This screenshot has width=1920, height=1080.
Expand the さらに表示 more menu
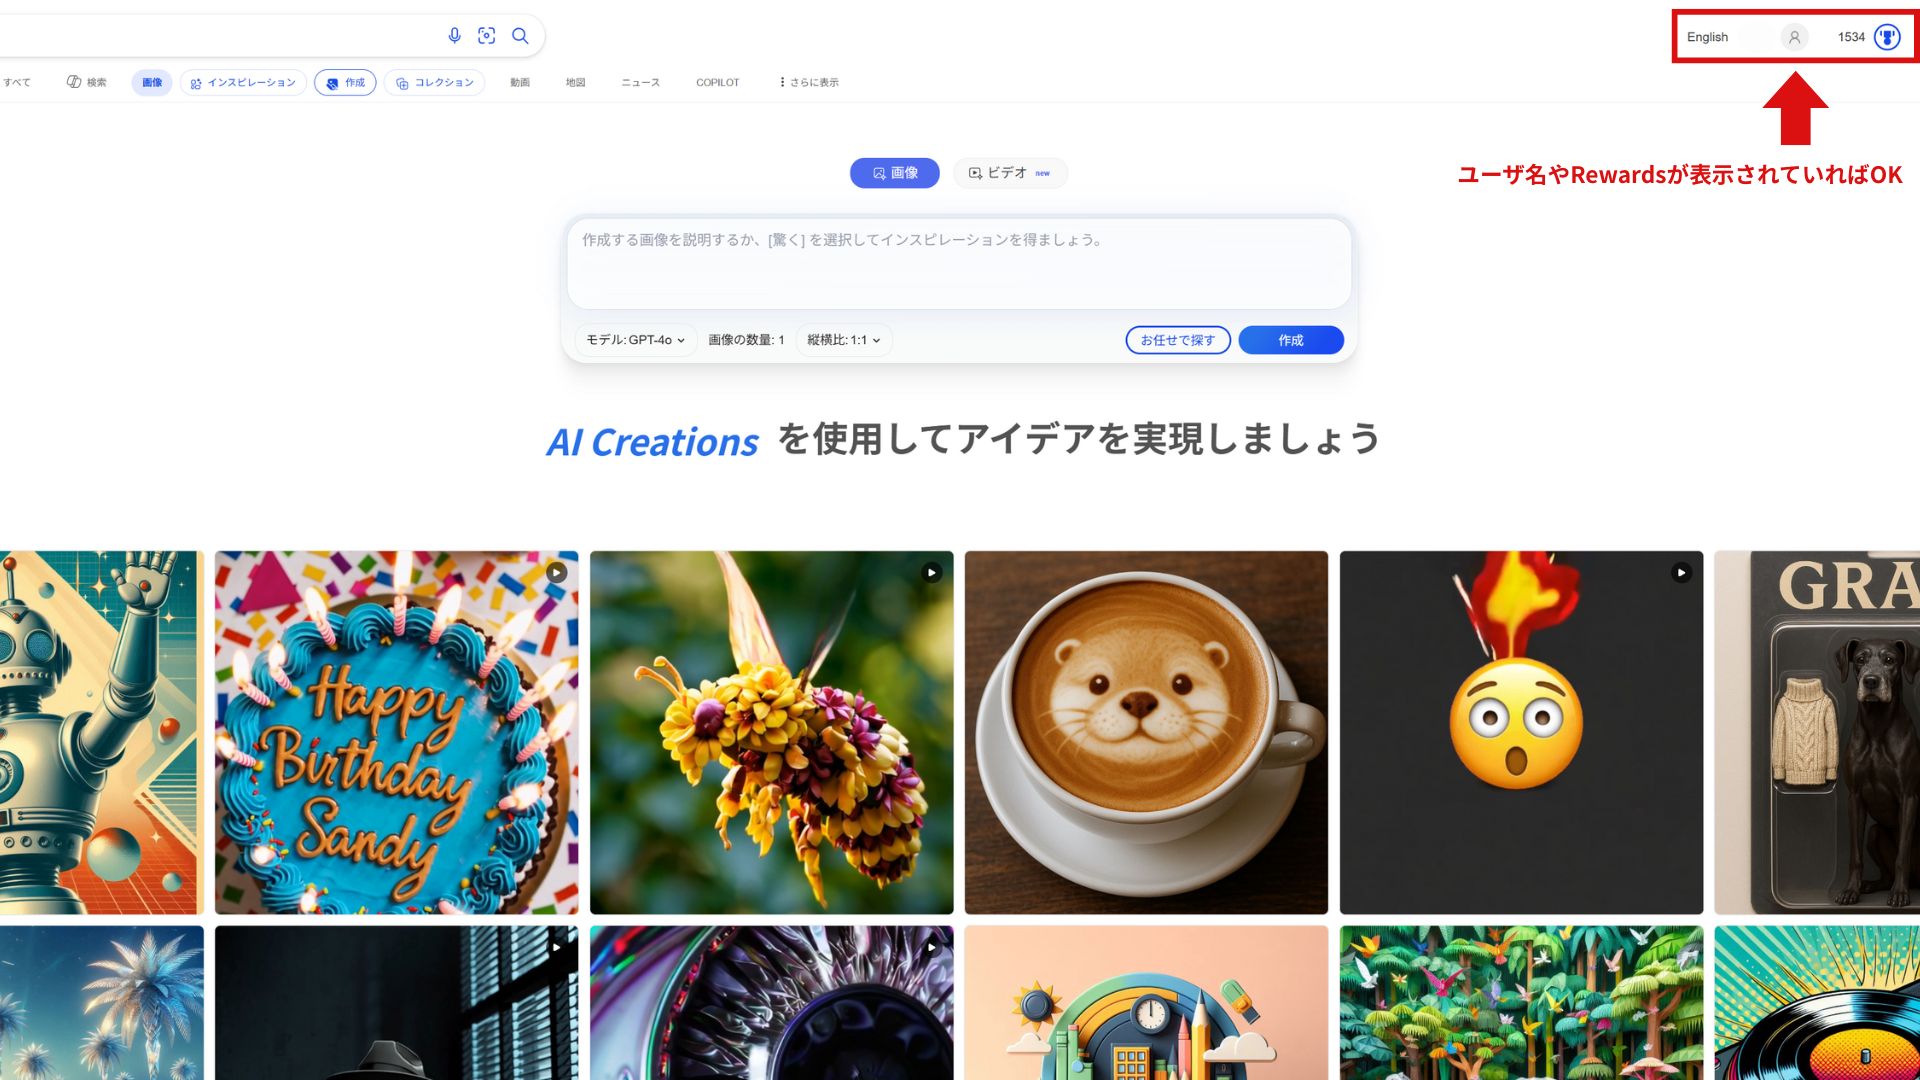[809, 83]
